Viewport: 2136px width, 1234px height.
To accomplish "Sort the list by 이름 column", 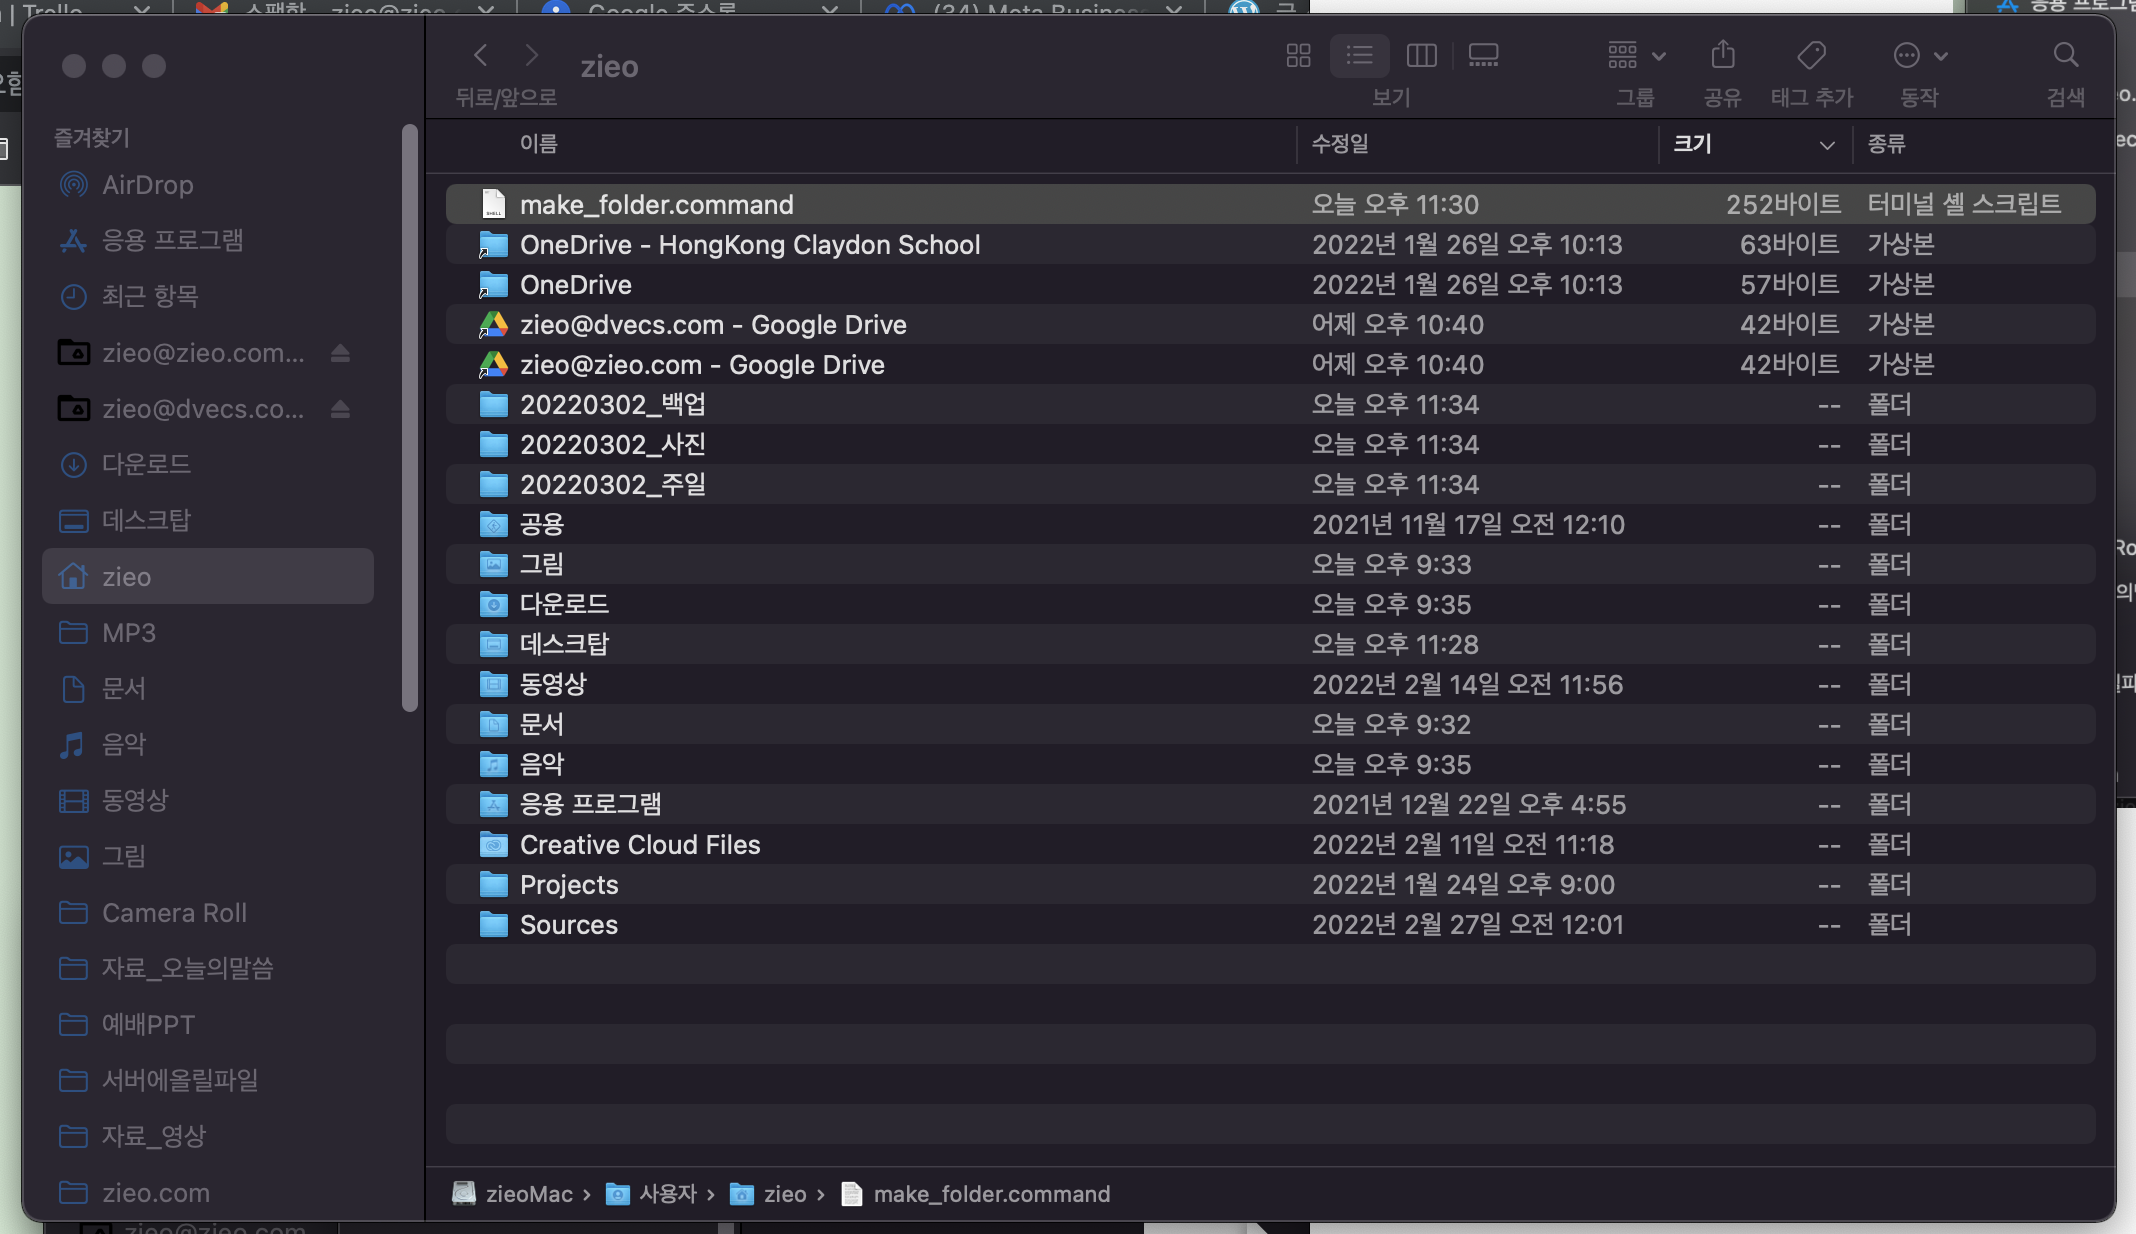I will [538, 144].
